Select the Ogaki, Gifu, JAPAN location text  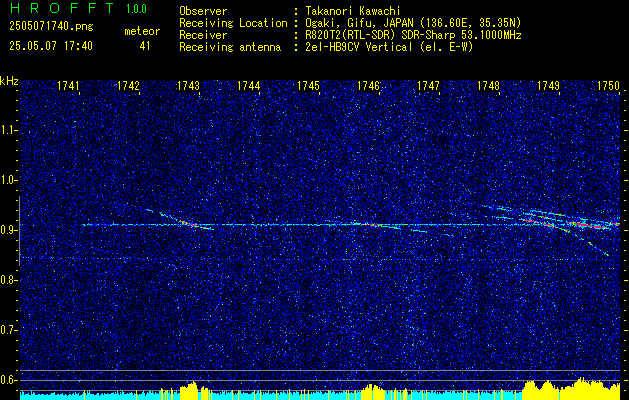click(413, 23)
